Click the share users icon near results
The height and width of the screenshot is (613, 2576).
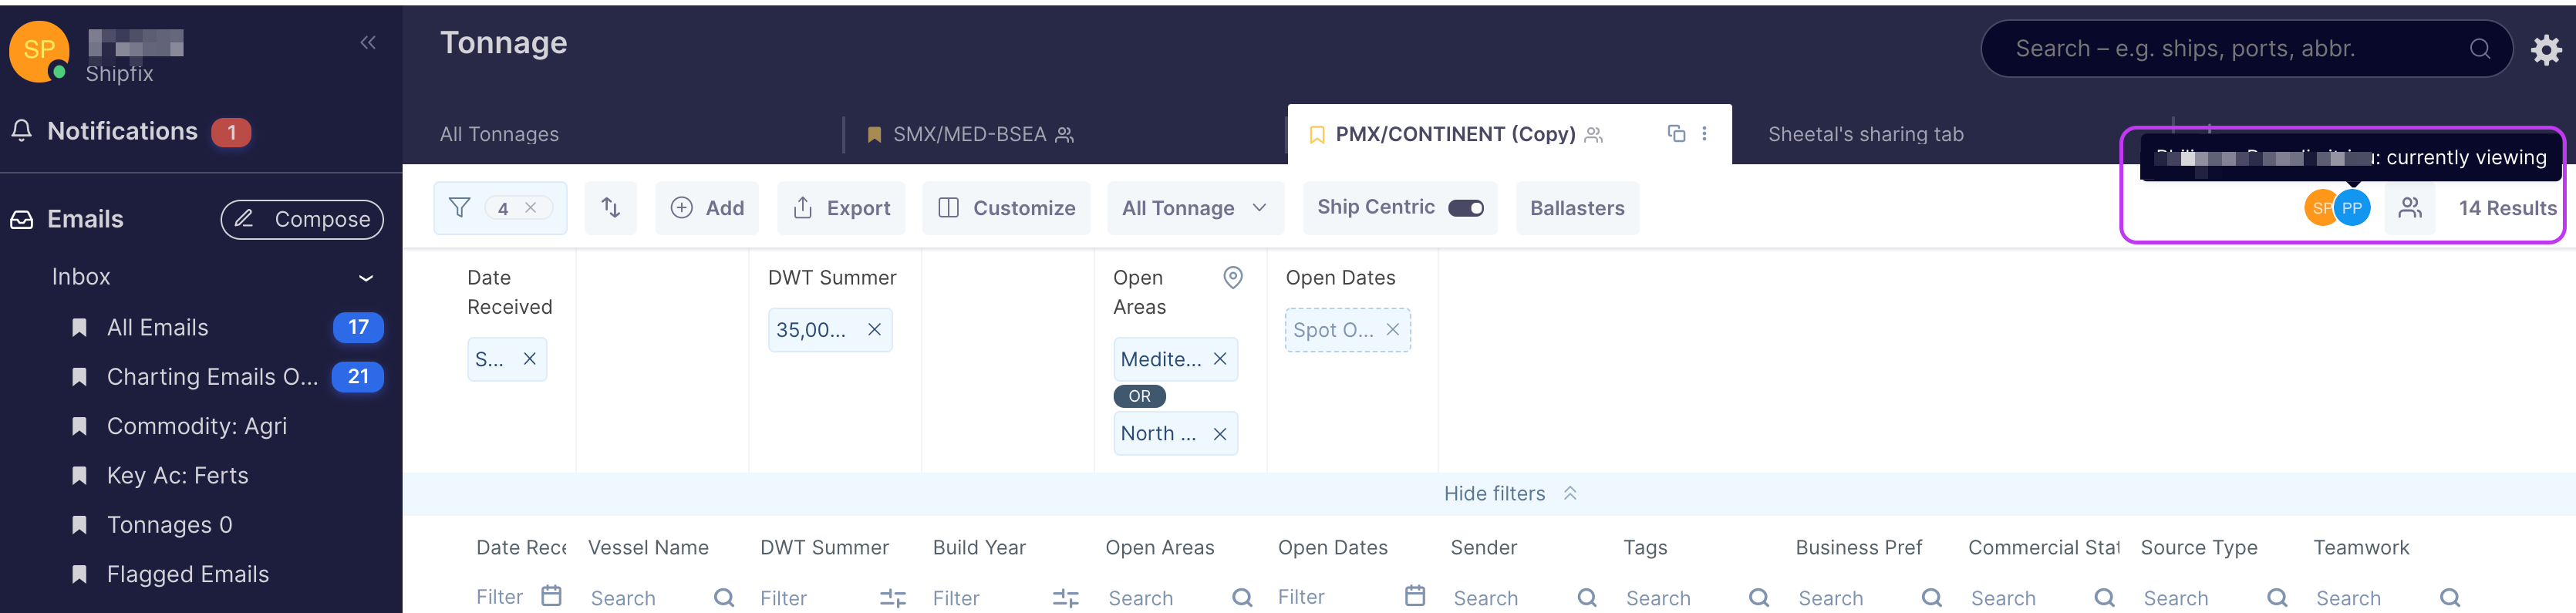click(2409, 208)
